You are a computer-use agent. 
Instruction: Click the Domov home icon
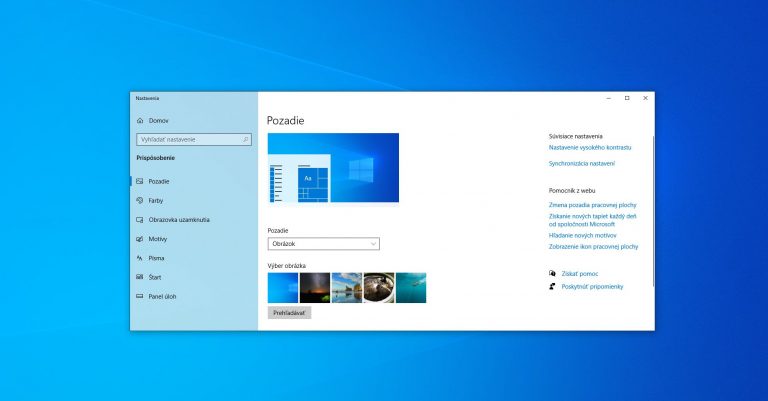pyautogui.click(x=140, y=120)
